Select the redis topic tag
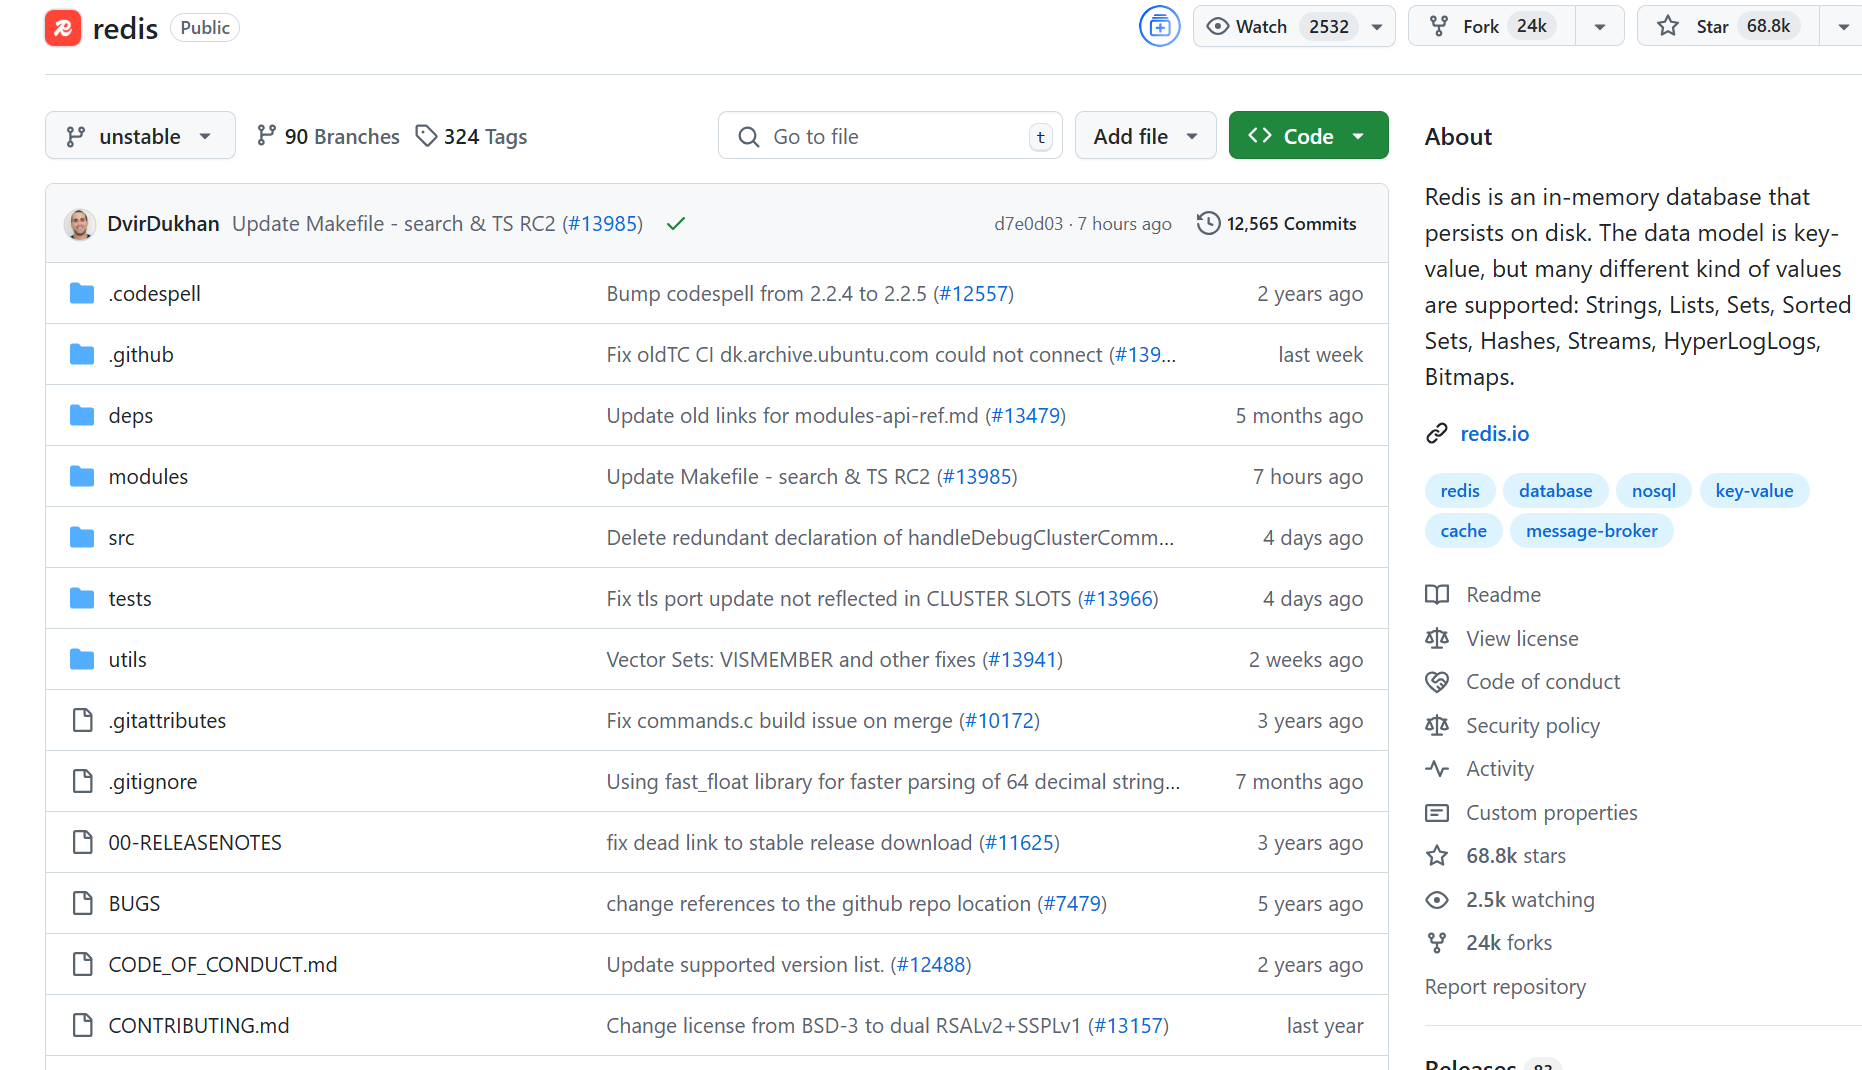The height and width of the screenshot is (1070, 1862). pyautogui.click(x=1460, y=491)
